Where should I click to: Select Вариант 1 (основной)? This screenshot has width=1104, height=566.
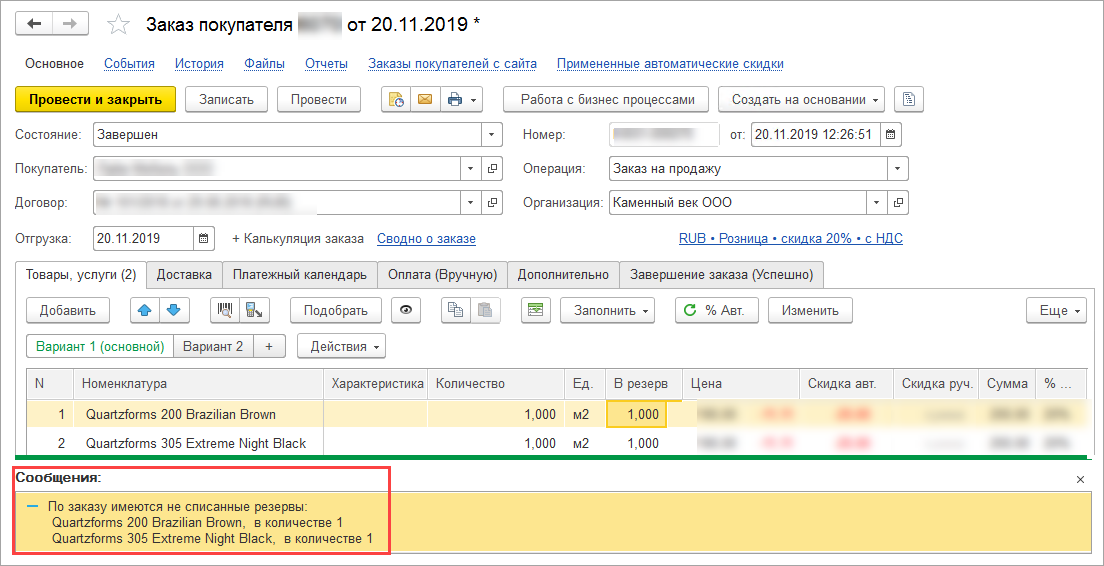coord(99,346)
